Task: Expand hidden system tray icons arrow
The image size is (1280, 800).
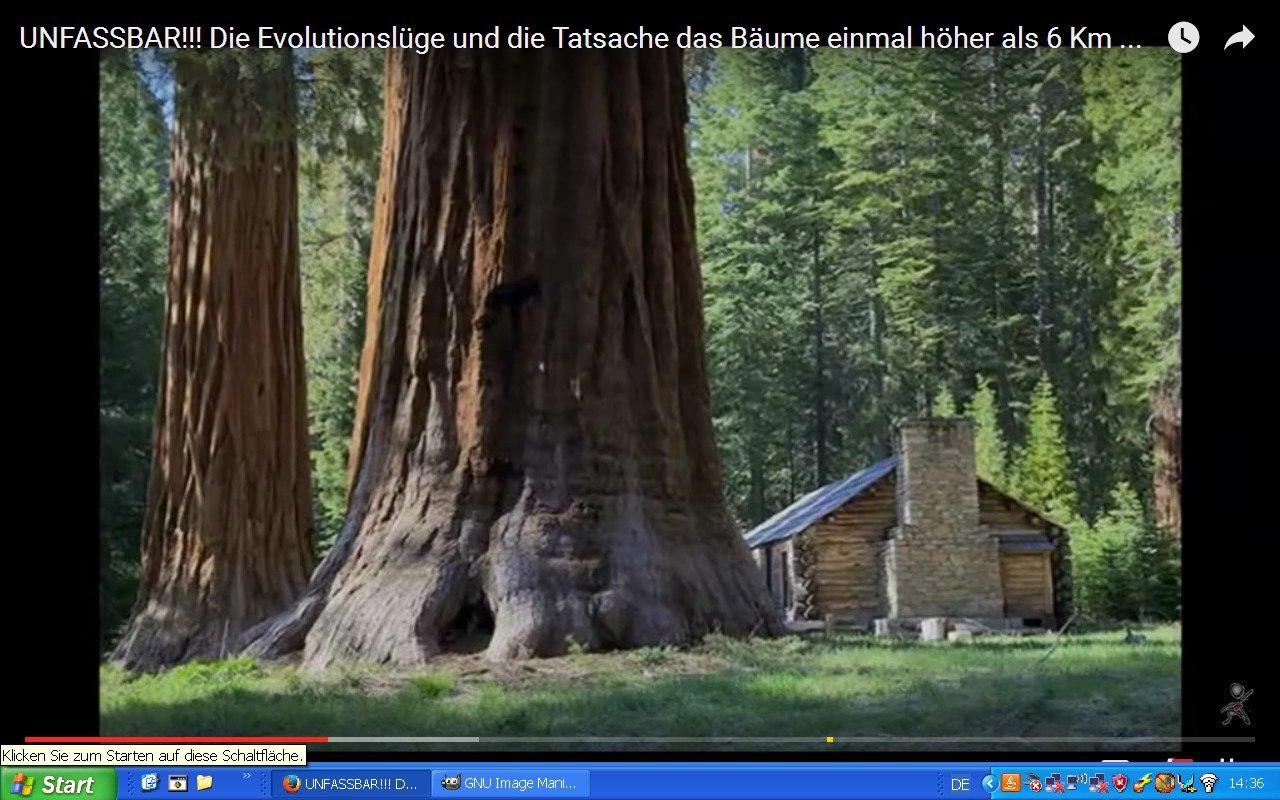Action: click(x=990, y=784)
